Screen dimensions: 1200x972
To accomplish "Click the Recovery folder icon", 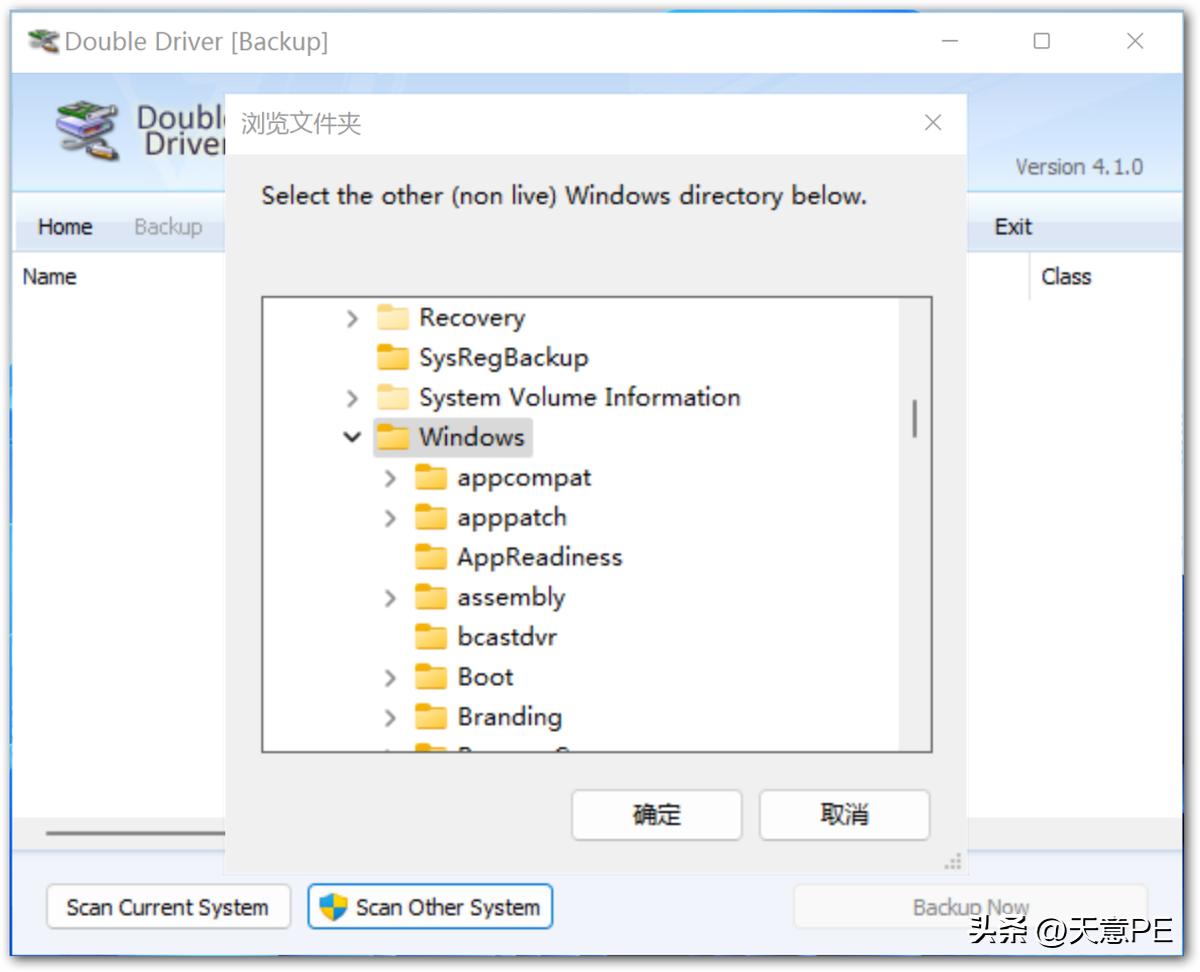I will (393, 318).
